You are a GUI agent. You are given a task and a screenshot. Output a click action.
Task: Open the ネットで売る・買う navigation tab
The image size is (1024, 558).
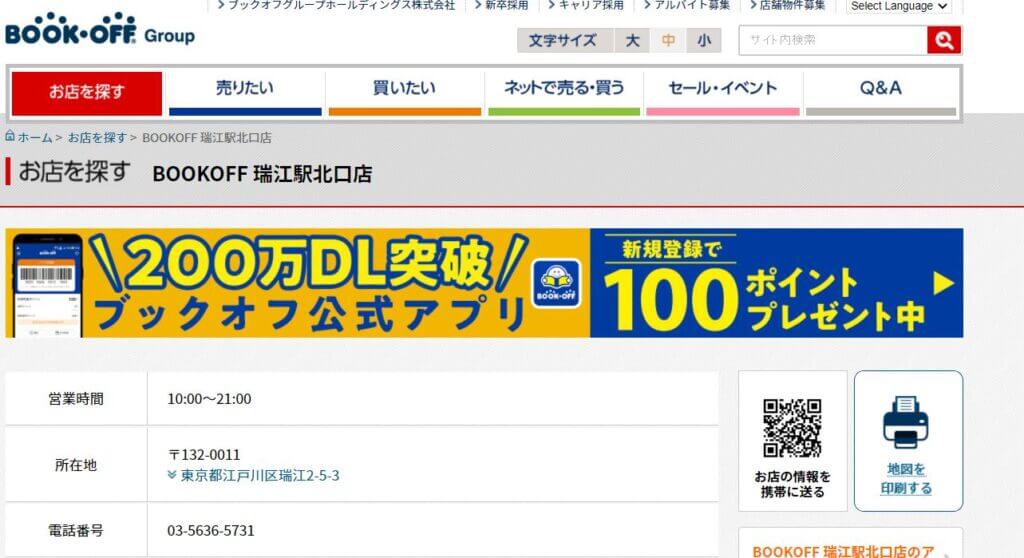(x=564, y=92)
